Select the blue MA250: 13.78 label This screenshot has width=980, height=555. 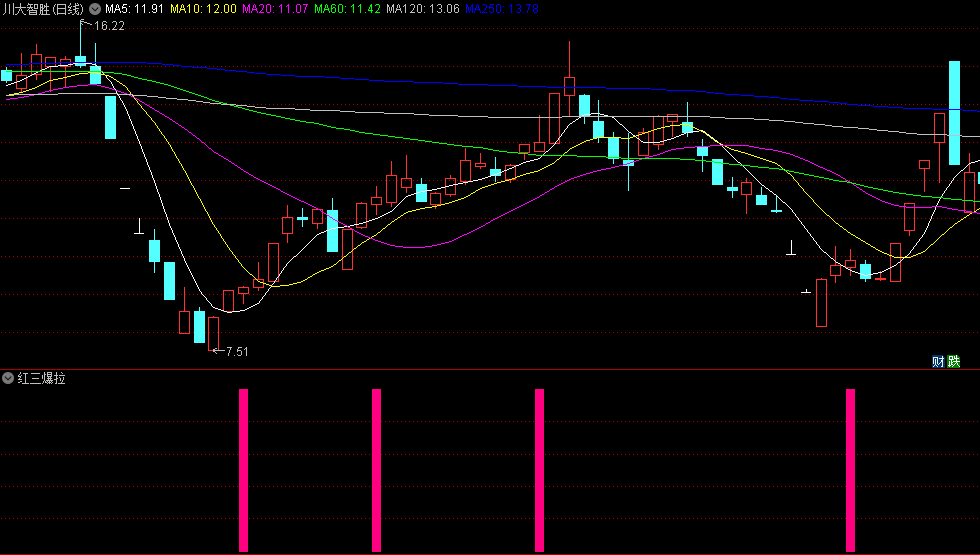pyautogui.click(x=502, y=9)
